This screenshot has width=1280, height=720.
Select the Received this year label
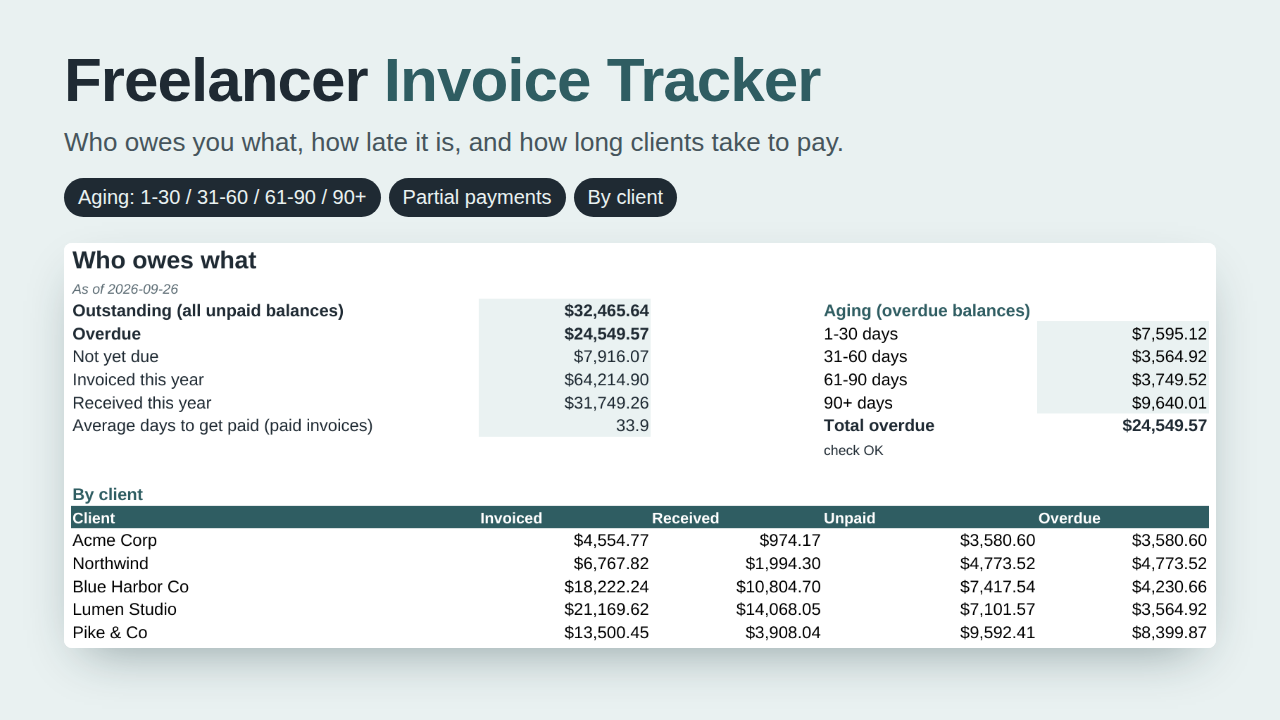pos(142,403)
